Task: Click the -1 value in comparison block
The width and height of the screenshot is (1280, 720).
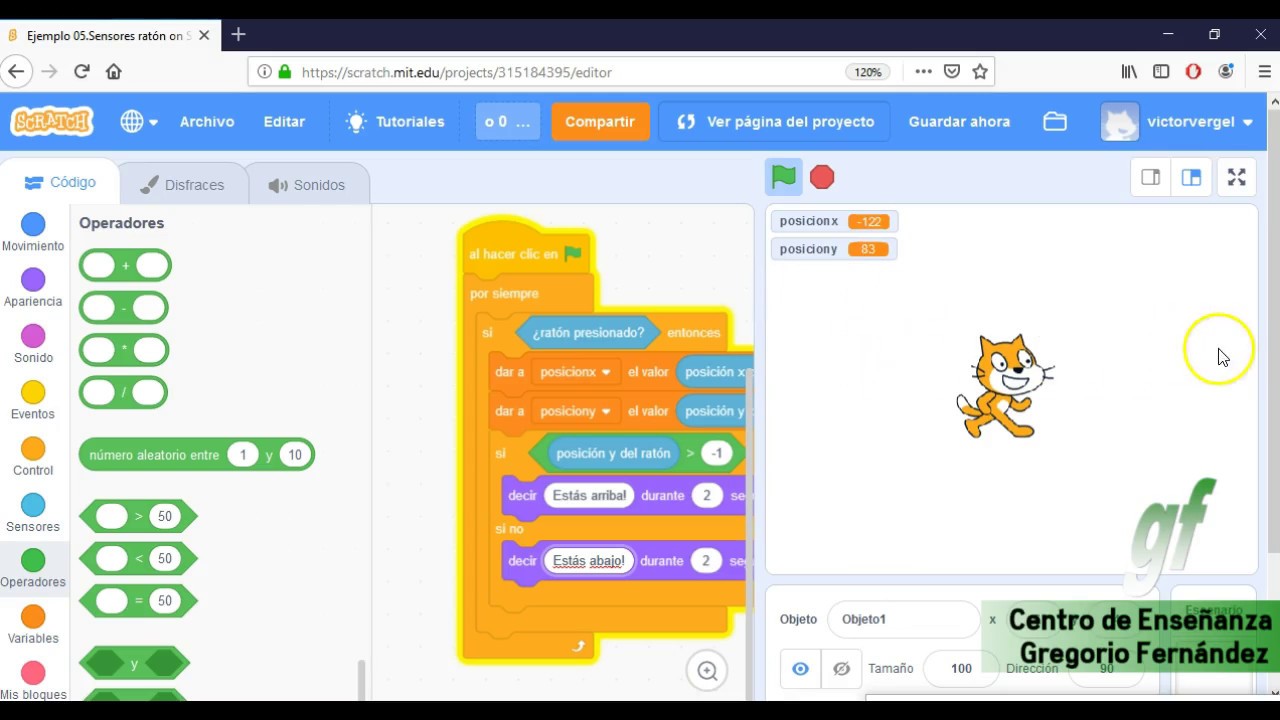Action: click(x=716, y=453)
